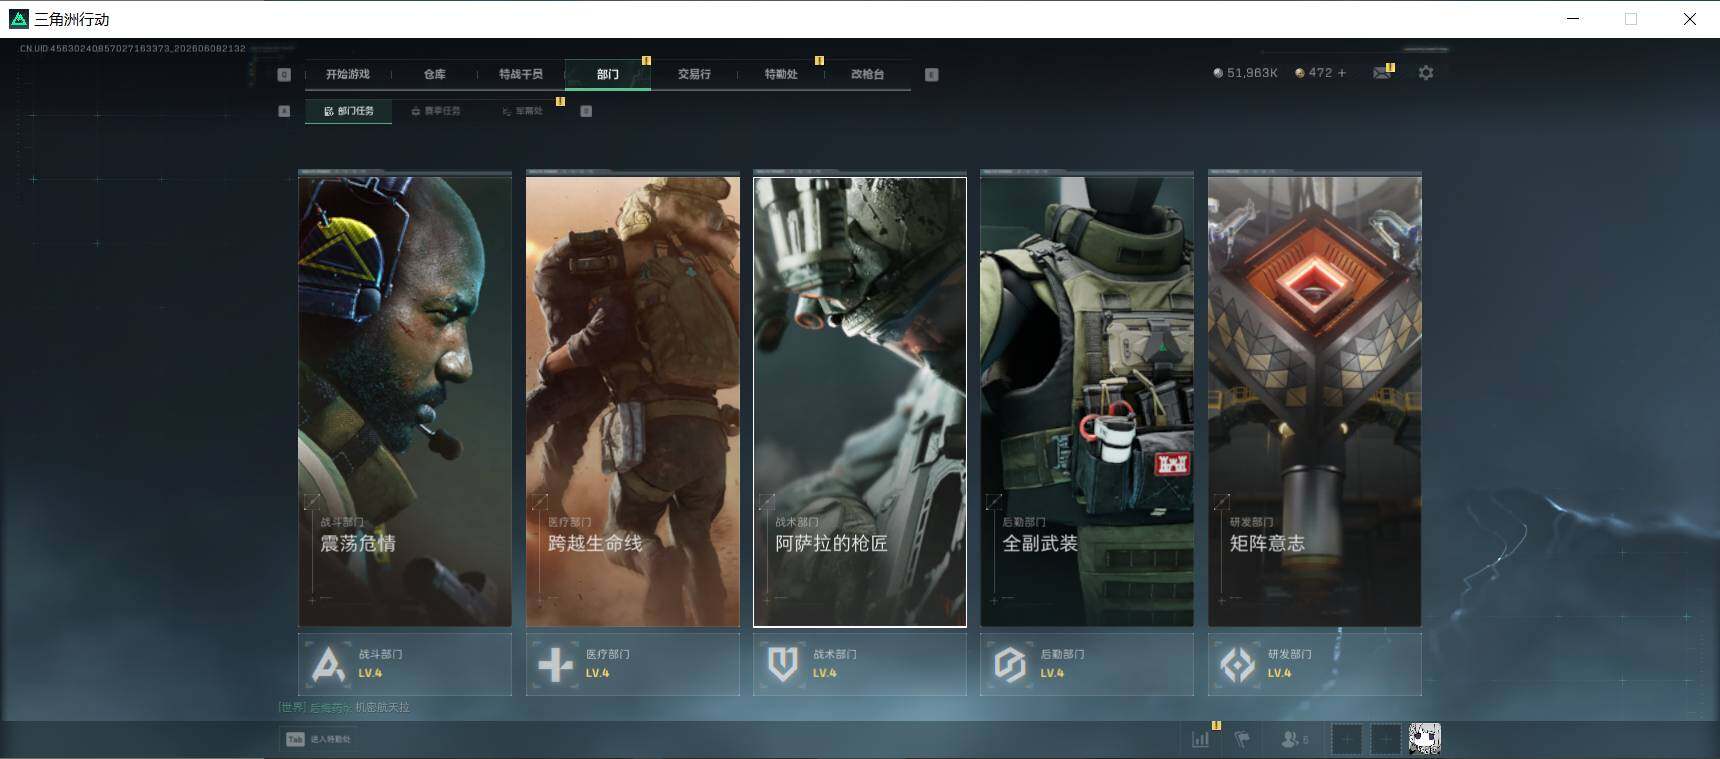Image resolution: width=1720 pixels, height=759 pixels.
Task: Maximize the 三角洲行动 window
Action: tap(1631, 19)
